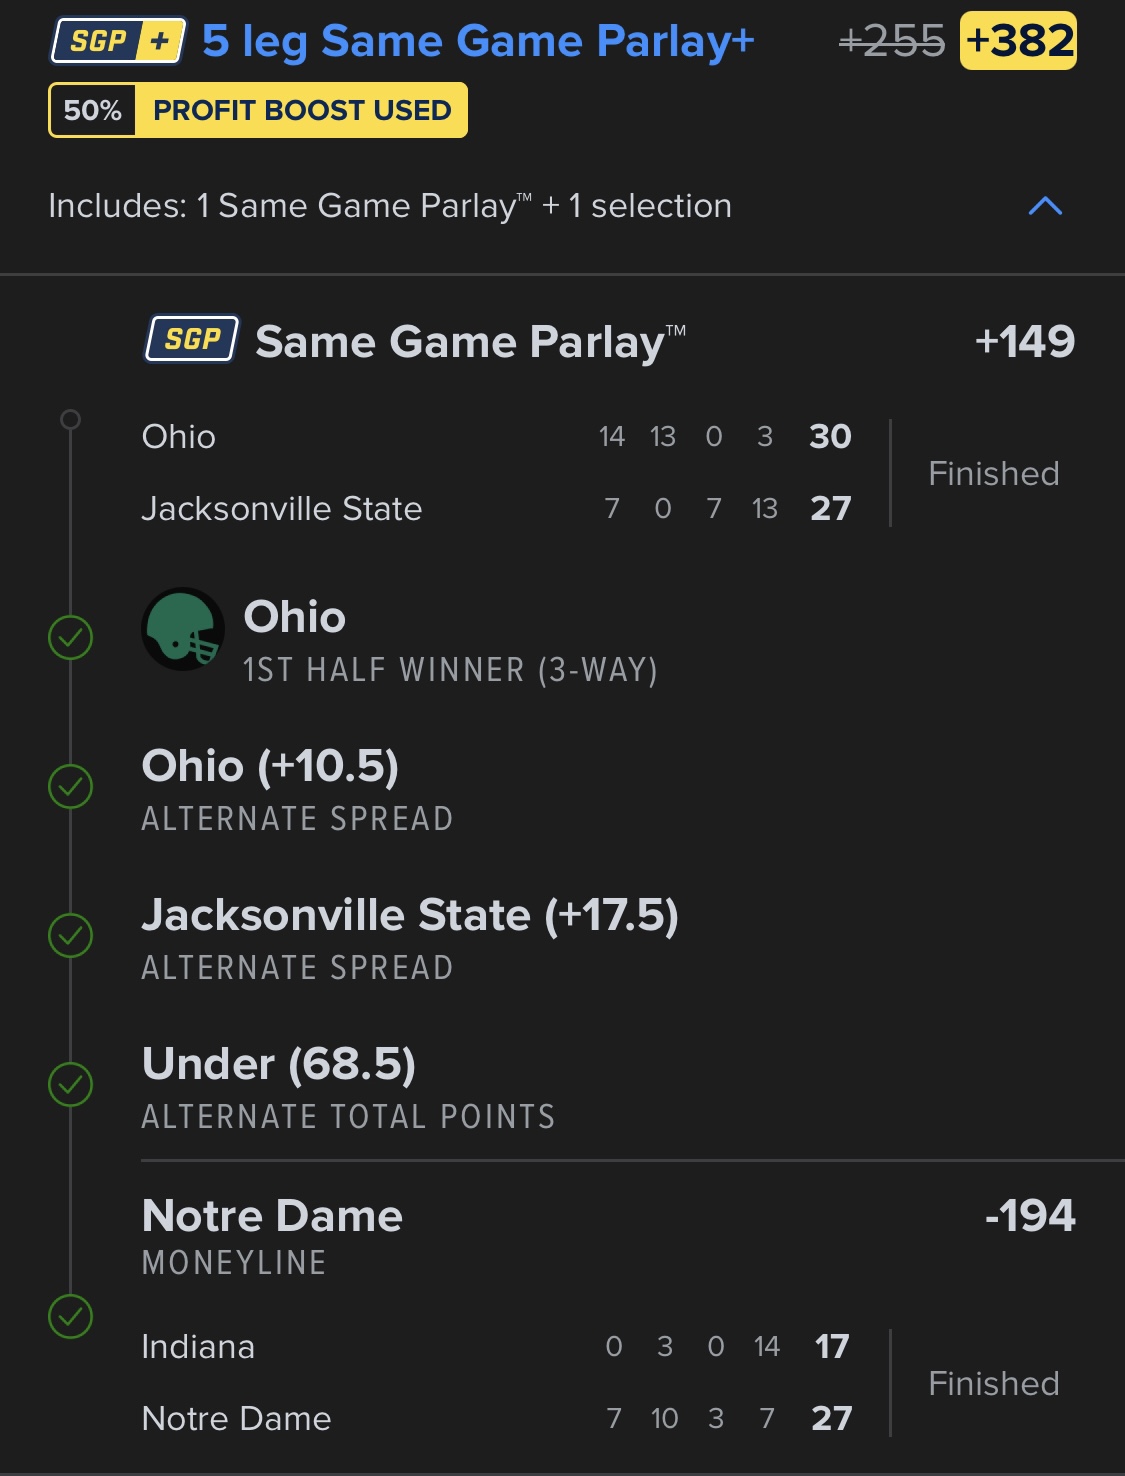The image size is (1125, 1476).
Task: Click the Includes 1 Same Game Parlay row
Action: coord(390,206)
